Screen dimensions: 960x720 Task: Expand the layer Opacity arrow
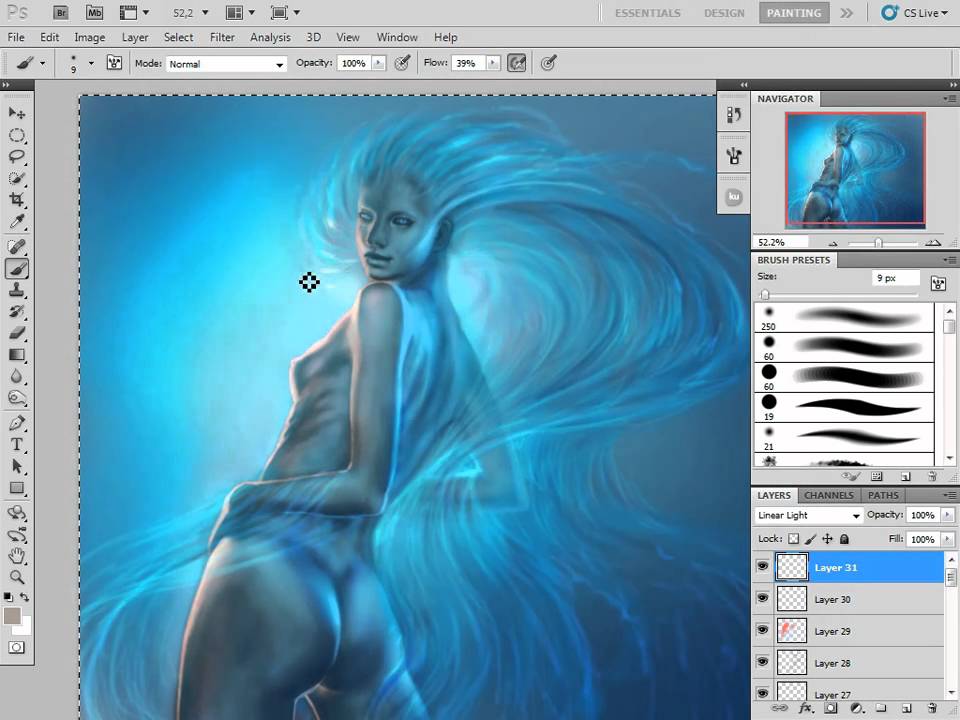pos(948,515)
